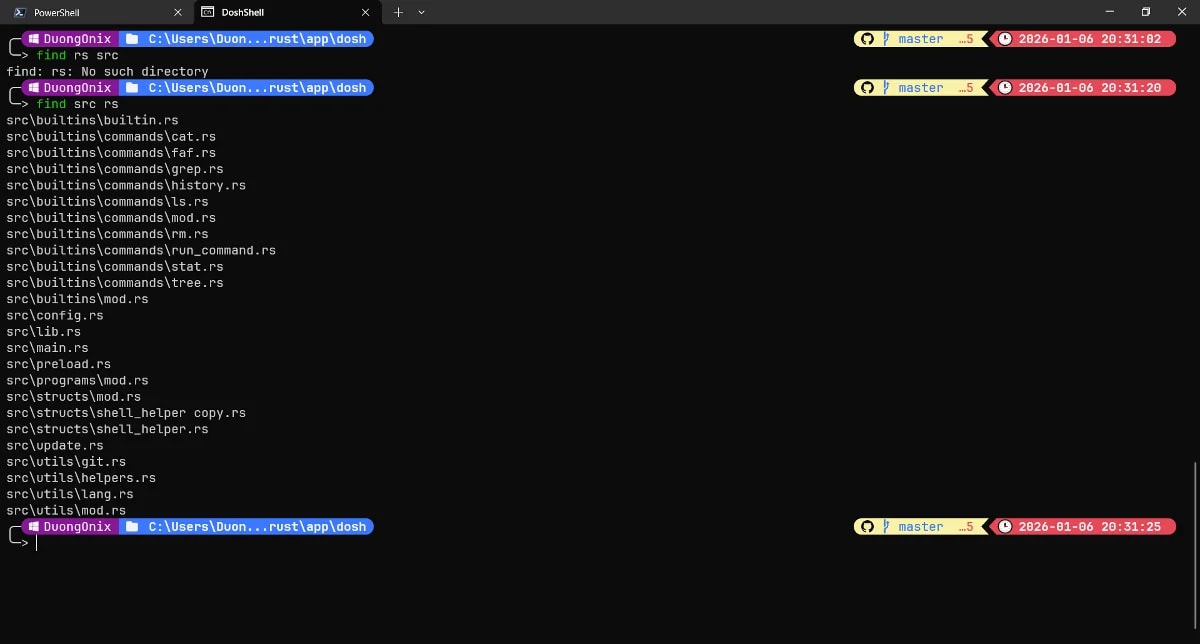Click the Windows logo in the DuongOnix segment

[34, 38]
